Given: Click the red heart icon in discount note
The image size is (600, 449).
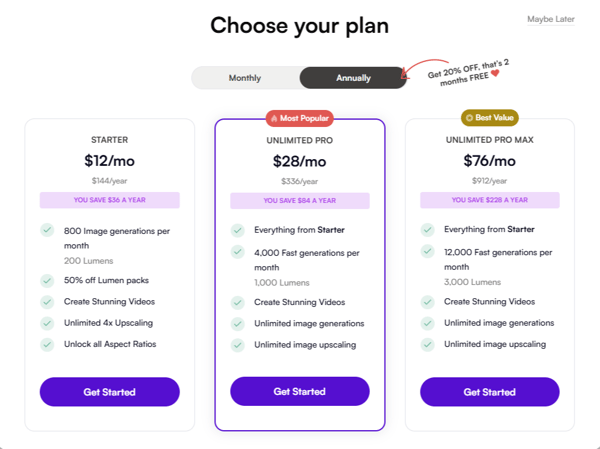Looking at the screenshot, I should 494,73.
